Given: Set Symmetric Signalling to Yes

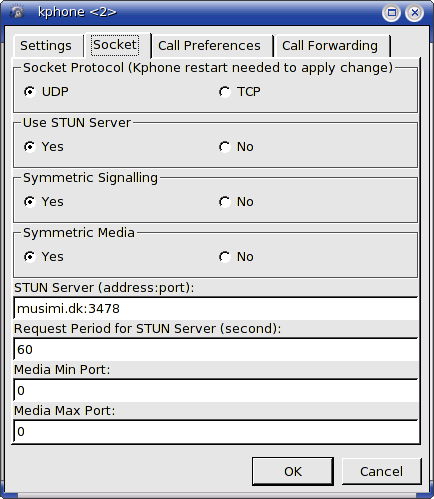Looking at the screenshot, I should (43, 202).
